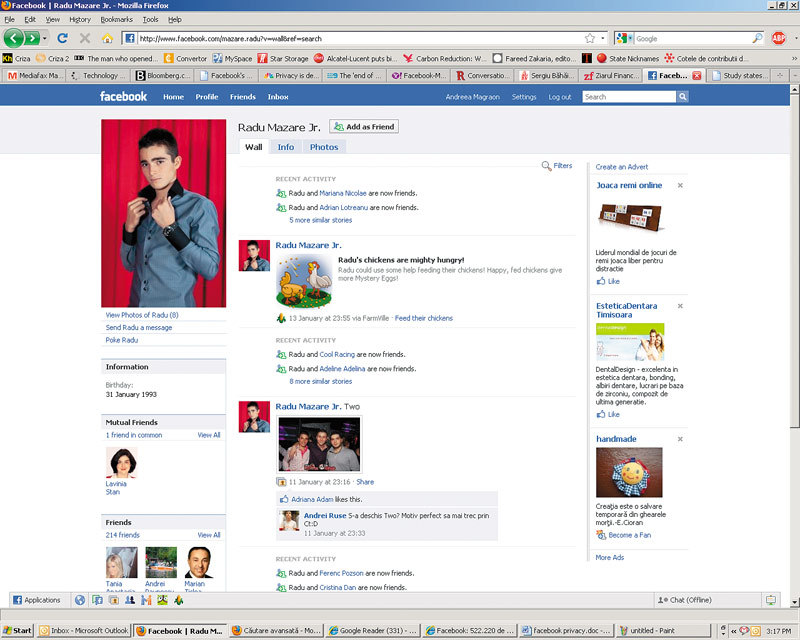Viewport: 800px width, 640px height.
Task: Click the globe icon in the Facebook bottom bar
Action: [80, 600]
